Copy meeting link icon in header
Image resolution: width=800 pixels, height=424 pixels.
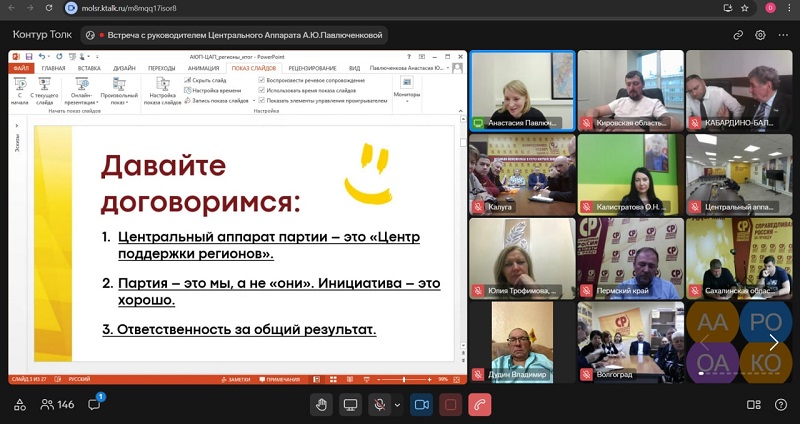tap(738, 34)
